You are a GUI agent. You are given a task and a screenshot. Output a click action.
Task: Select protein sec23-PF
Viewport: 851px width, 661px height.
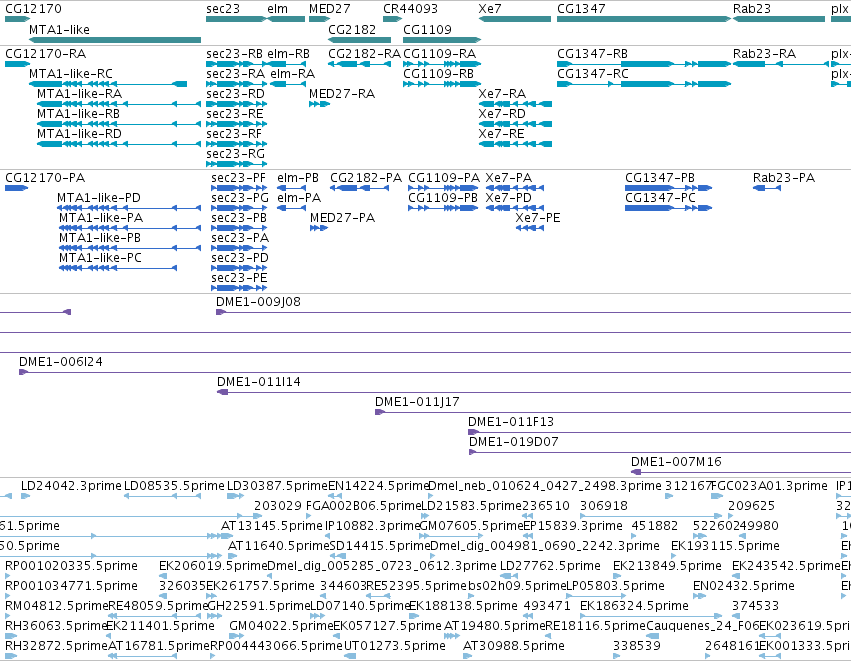click(239, 188)
